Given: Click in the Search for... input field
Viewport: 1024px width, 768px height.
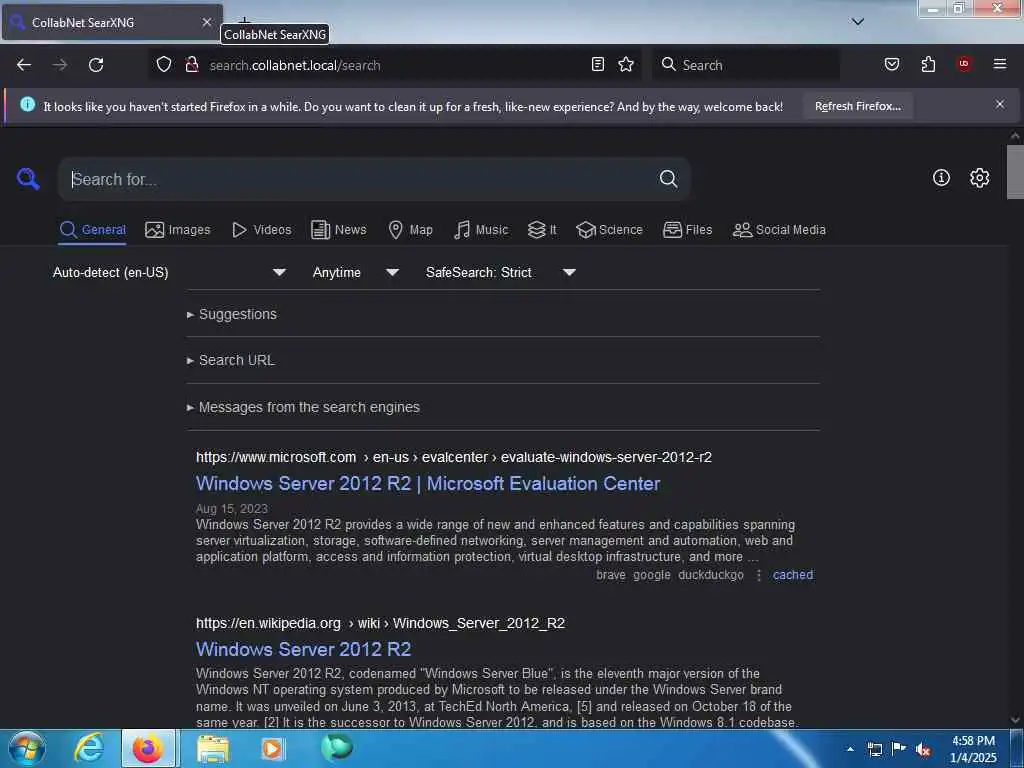Looking at the screenshot, I should click(x=359, y=179).
